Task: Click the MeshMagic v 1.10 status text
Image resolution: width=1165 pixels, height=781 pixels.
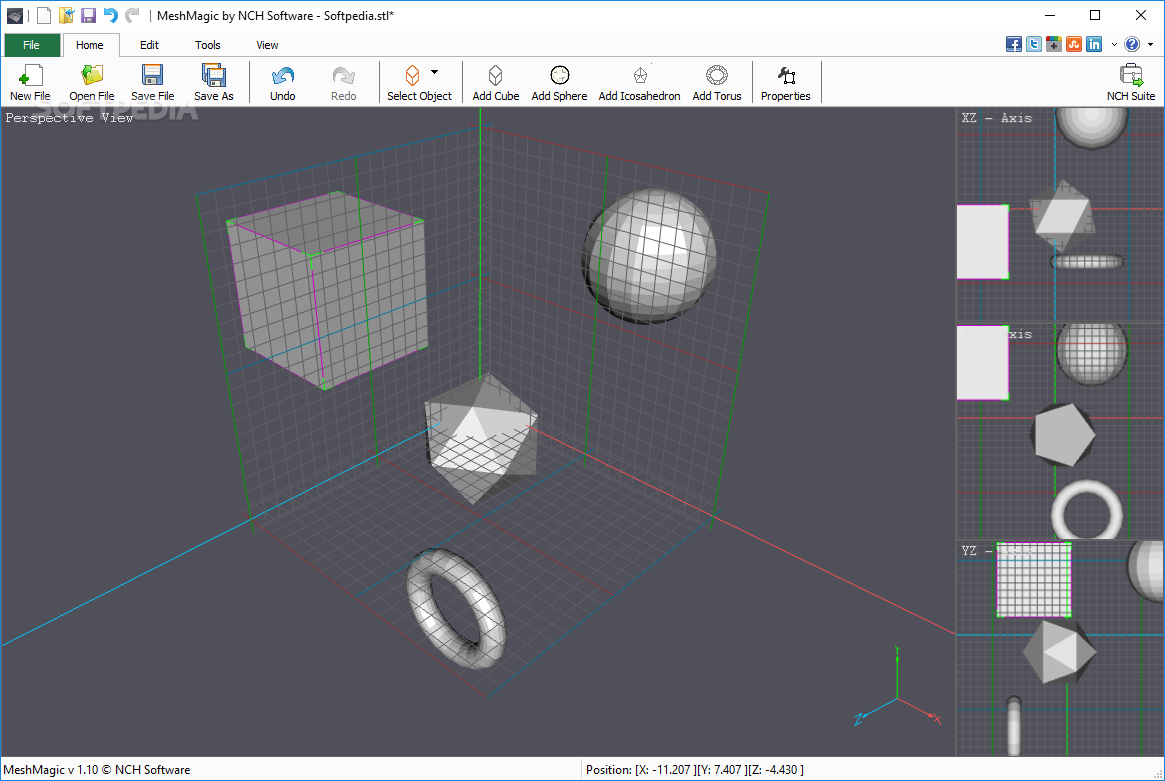Action: (x=97, y=770)
